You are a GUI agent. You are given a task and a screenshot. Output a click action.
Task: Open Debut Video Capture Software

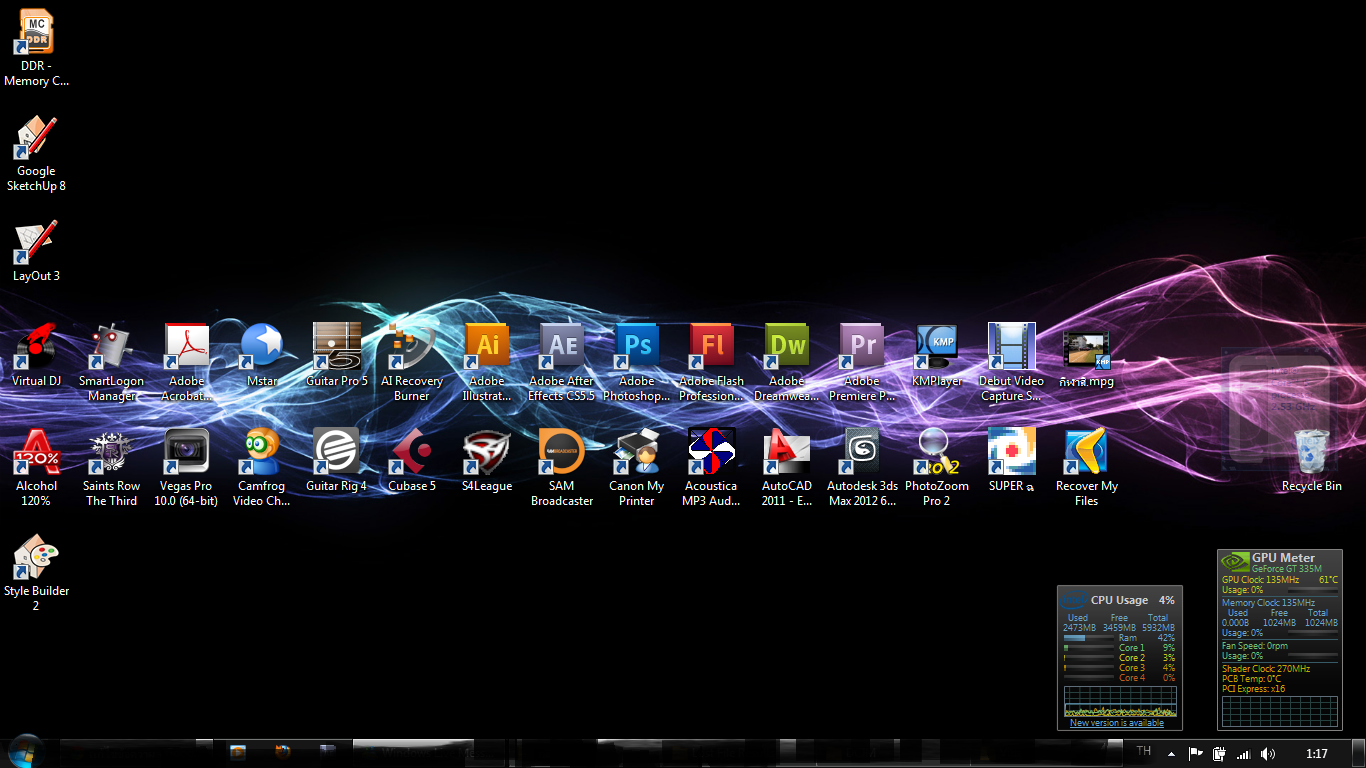1012,362
